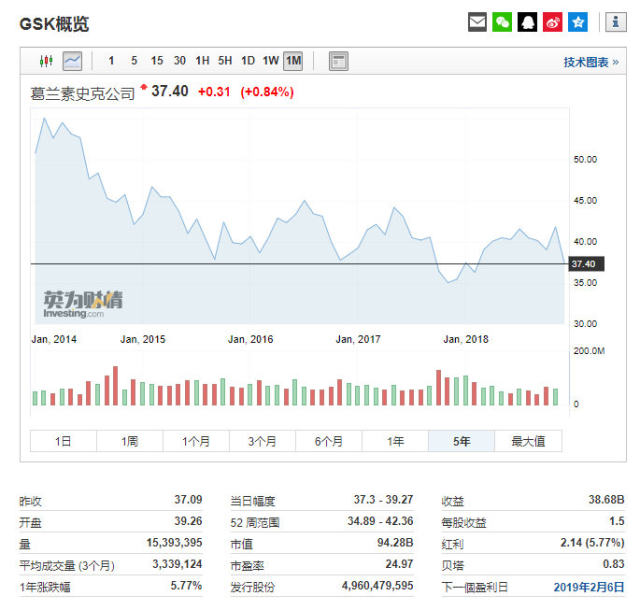Share to Weibo using the red icon

coord(553,22)
